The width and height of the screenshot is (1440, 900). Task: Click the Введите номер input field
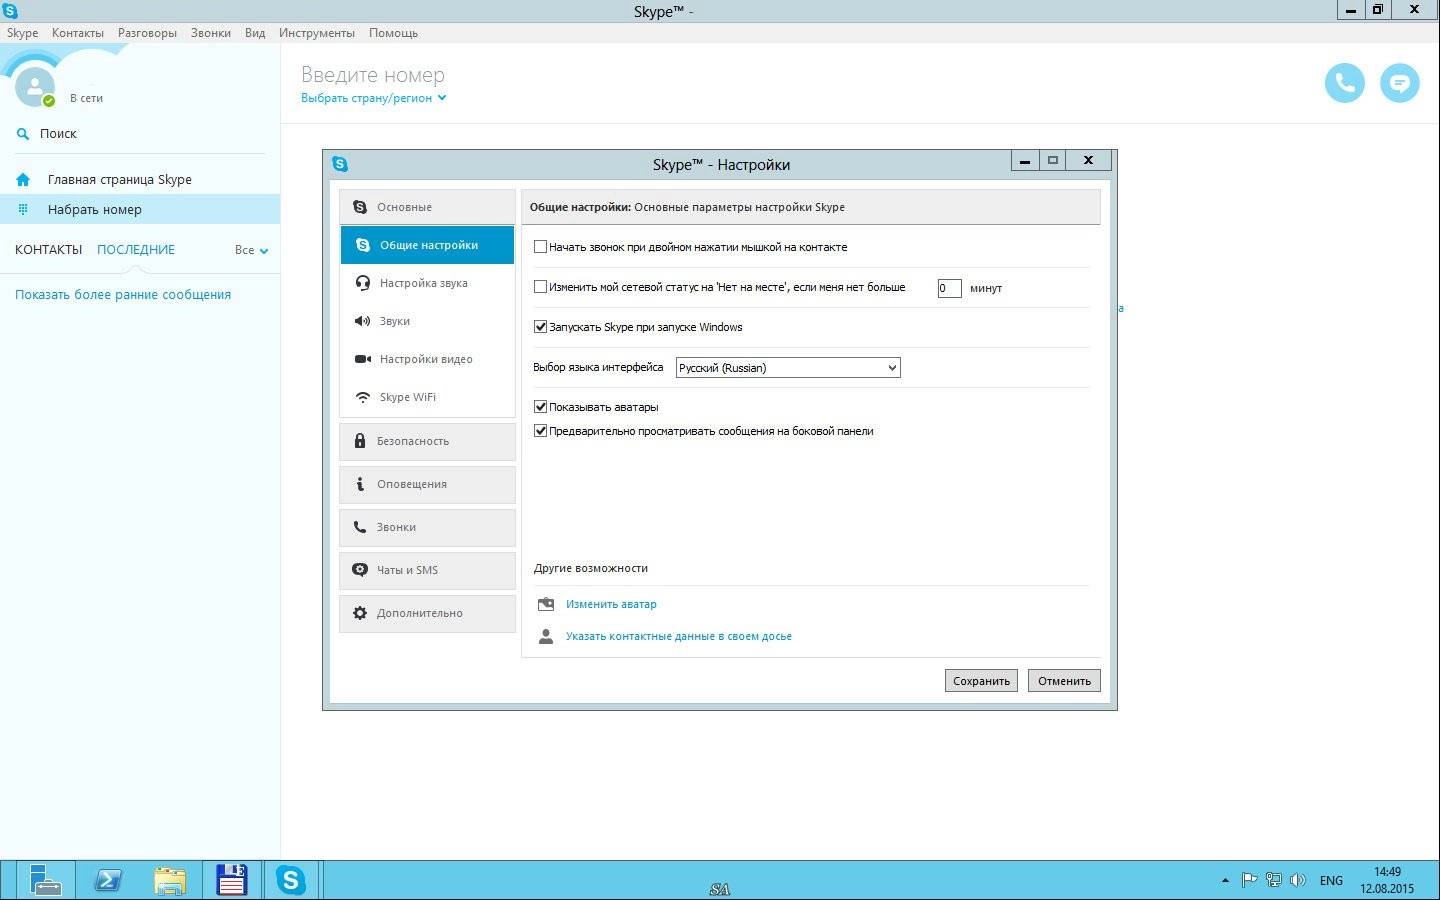(x=373, y=75)
